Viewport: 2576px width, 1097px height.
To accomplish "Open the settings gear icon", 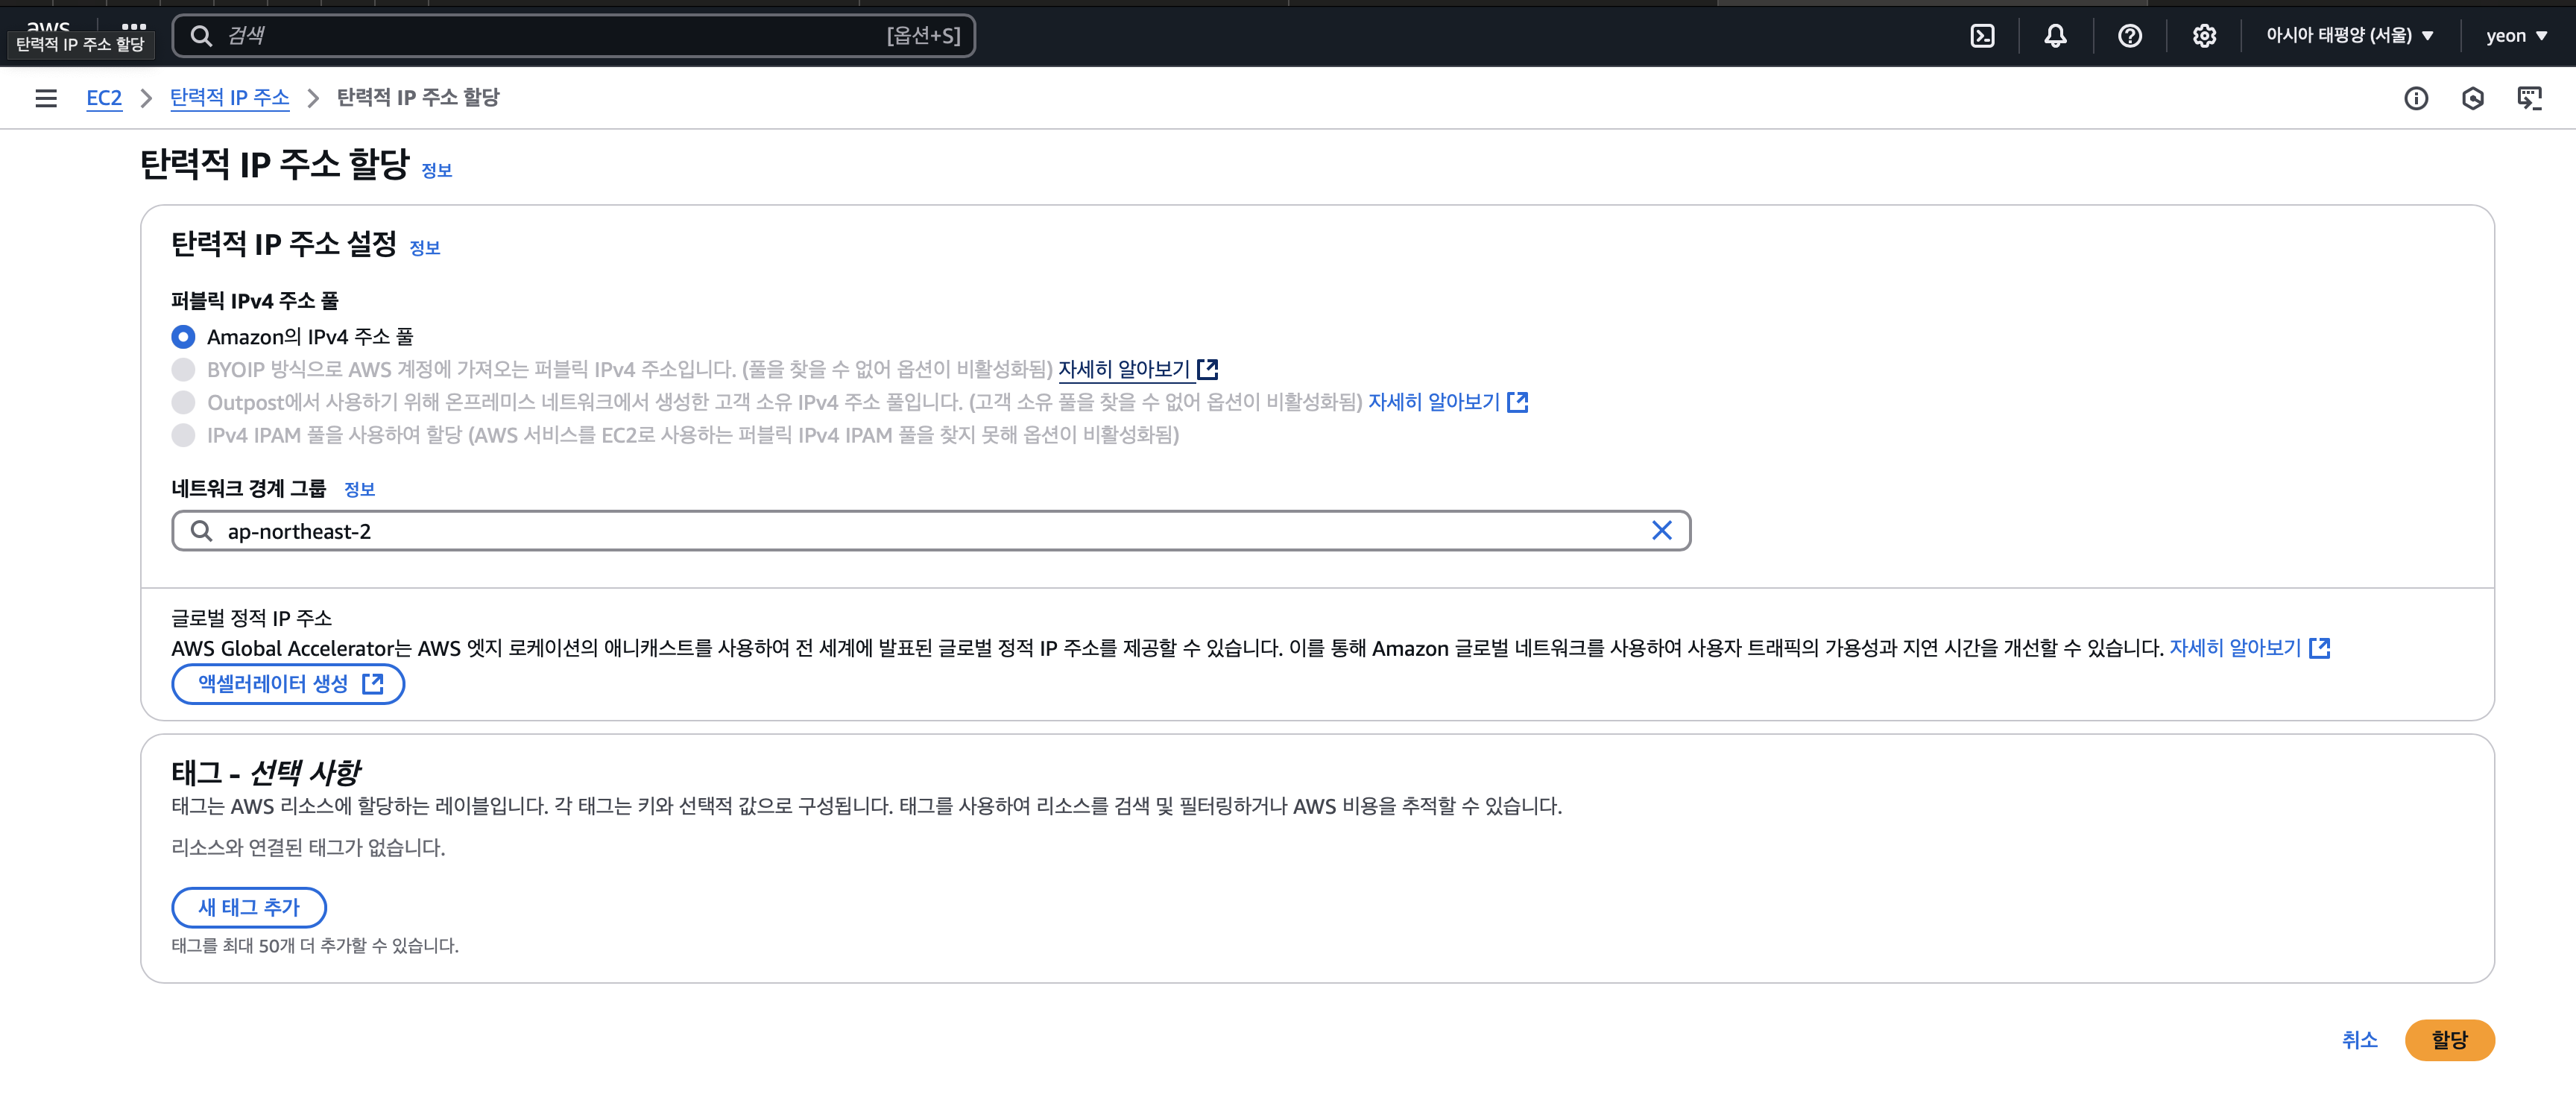I will coord(2203,36).
